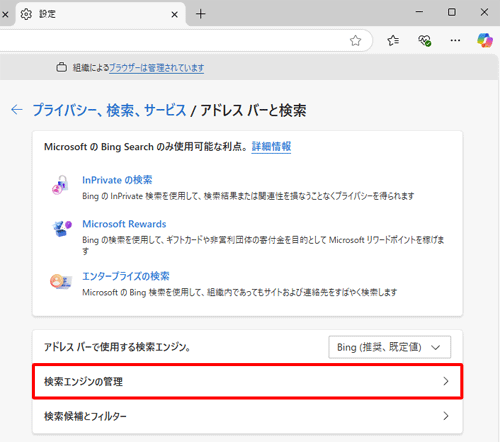Click the 検索候補とフィルター label text
The height and width of the screenshot is (442, 500).
tap(85, 416)
